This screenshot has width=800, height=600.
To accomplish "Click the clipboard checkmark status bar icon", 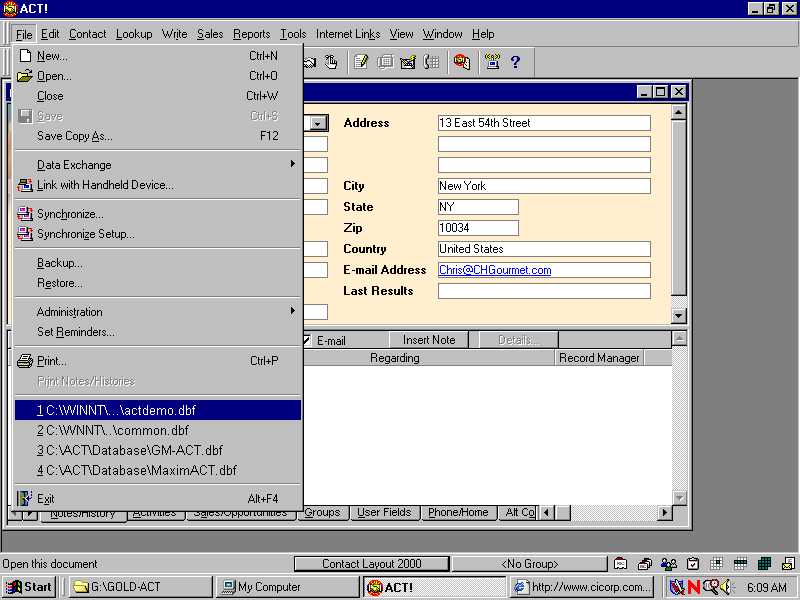I will (693, 563).
